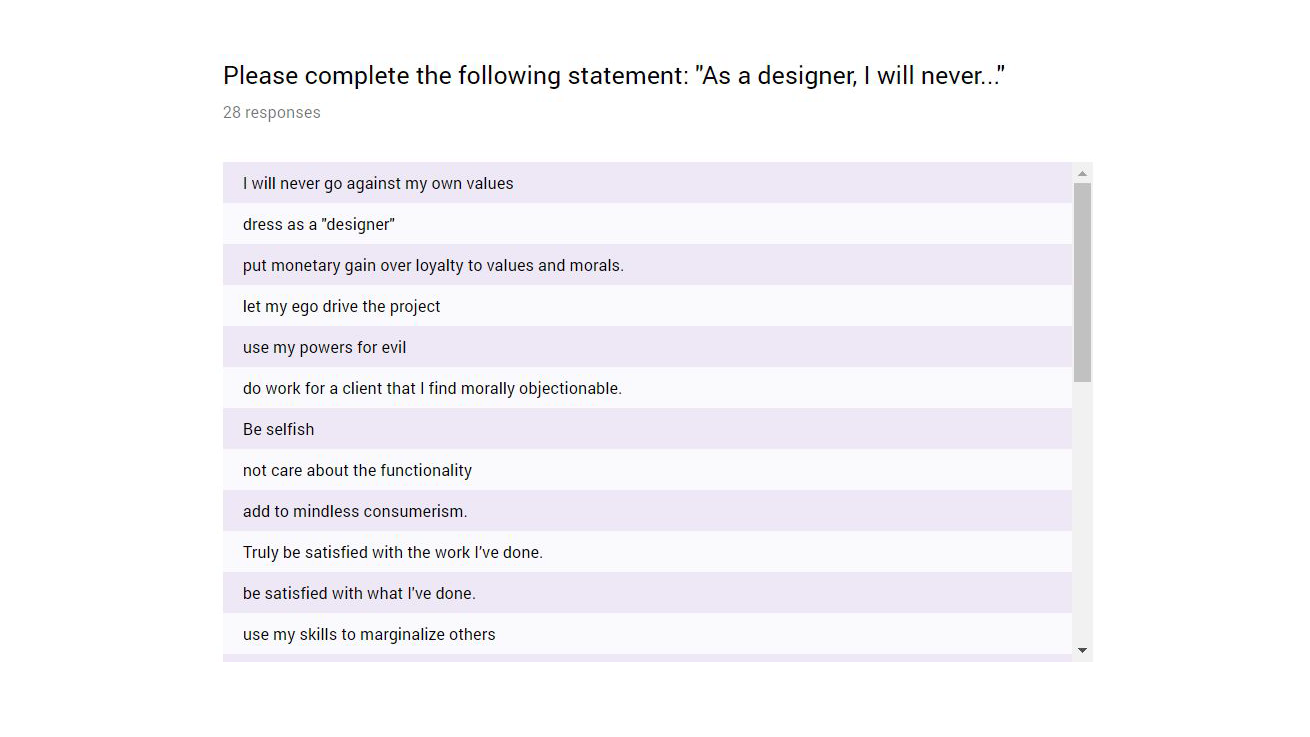The width and height of the screenshot is (1310, 737).
Task: Click the empty scrollbar track below the thumb
Action: (x=1082, y=510)
